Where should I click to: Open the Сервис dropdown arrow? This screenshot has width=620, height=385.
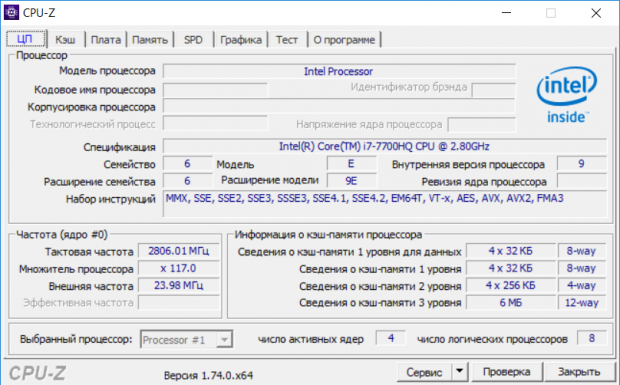coord(459,372)
